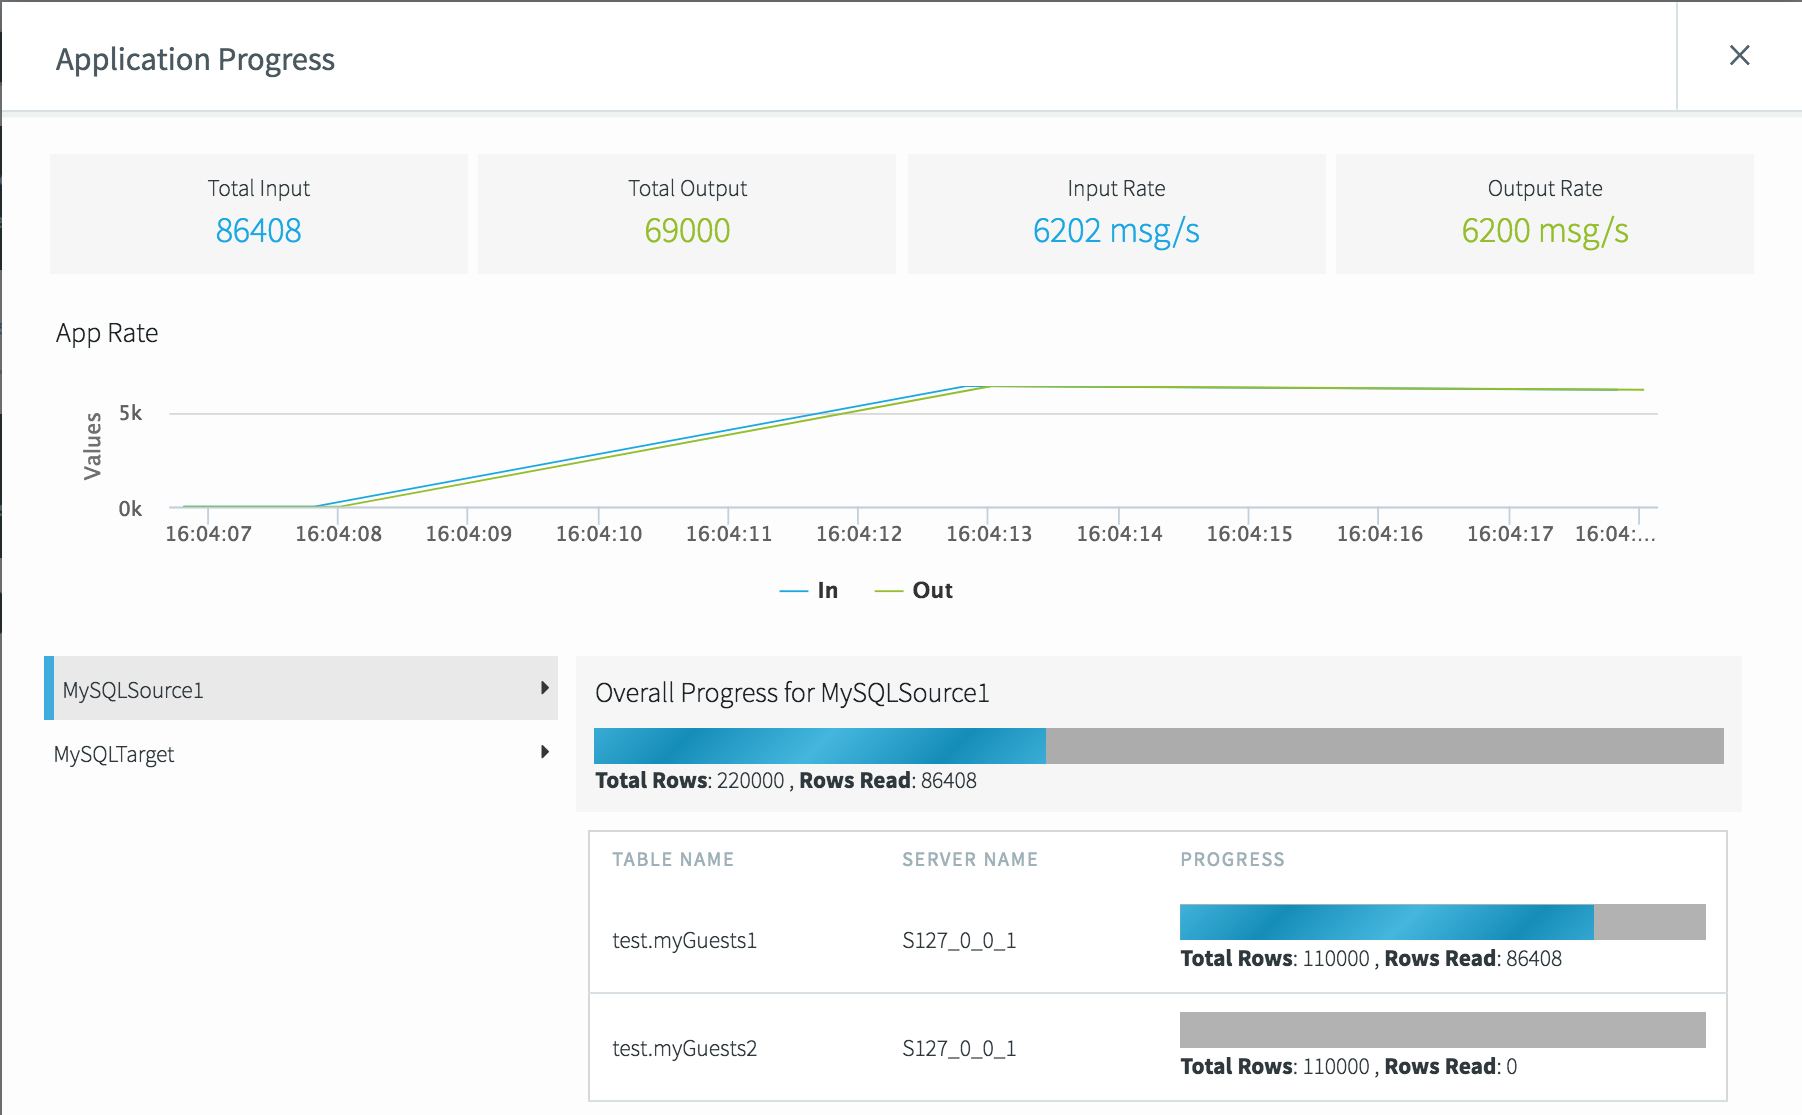Viewport: 1802px width, 1115px height.
Task: Click the Output Rate metric tile
Action: point(1544,213)
